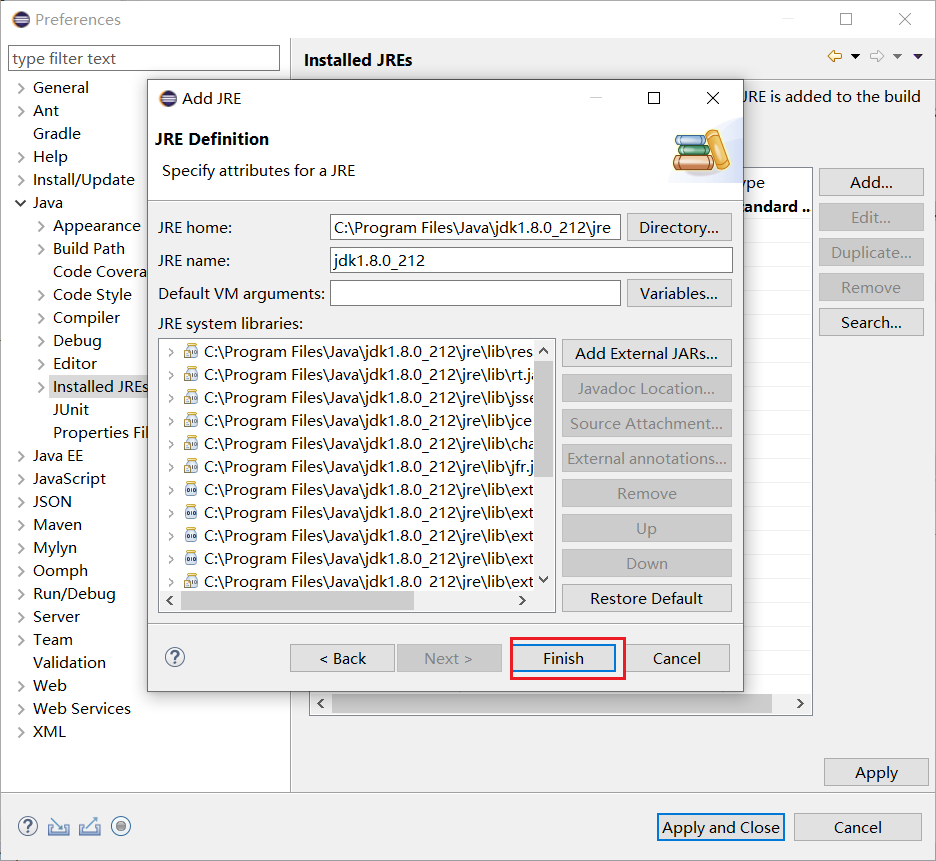Expand the jre\lib\jfr.jar library entry
936x861 pixels.
(x=171, y=467)
